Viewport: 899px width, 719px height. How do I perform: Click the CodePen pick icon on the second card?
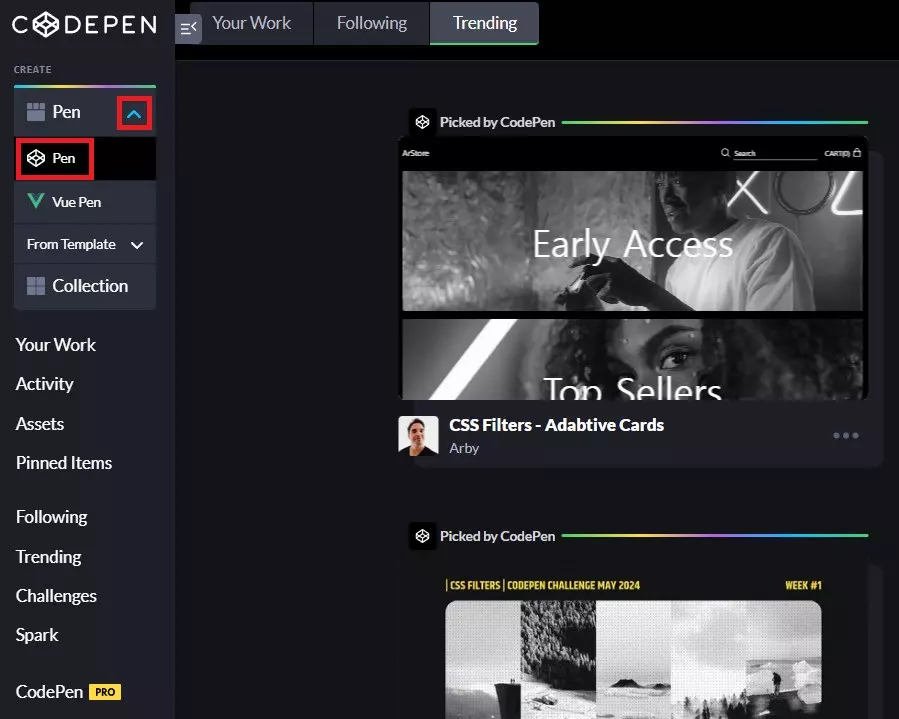pyautogui.click(x=423, y=536)
